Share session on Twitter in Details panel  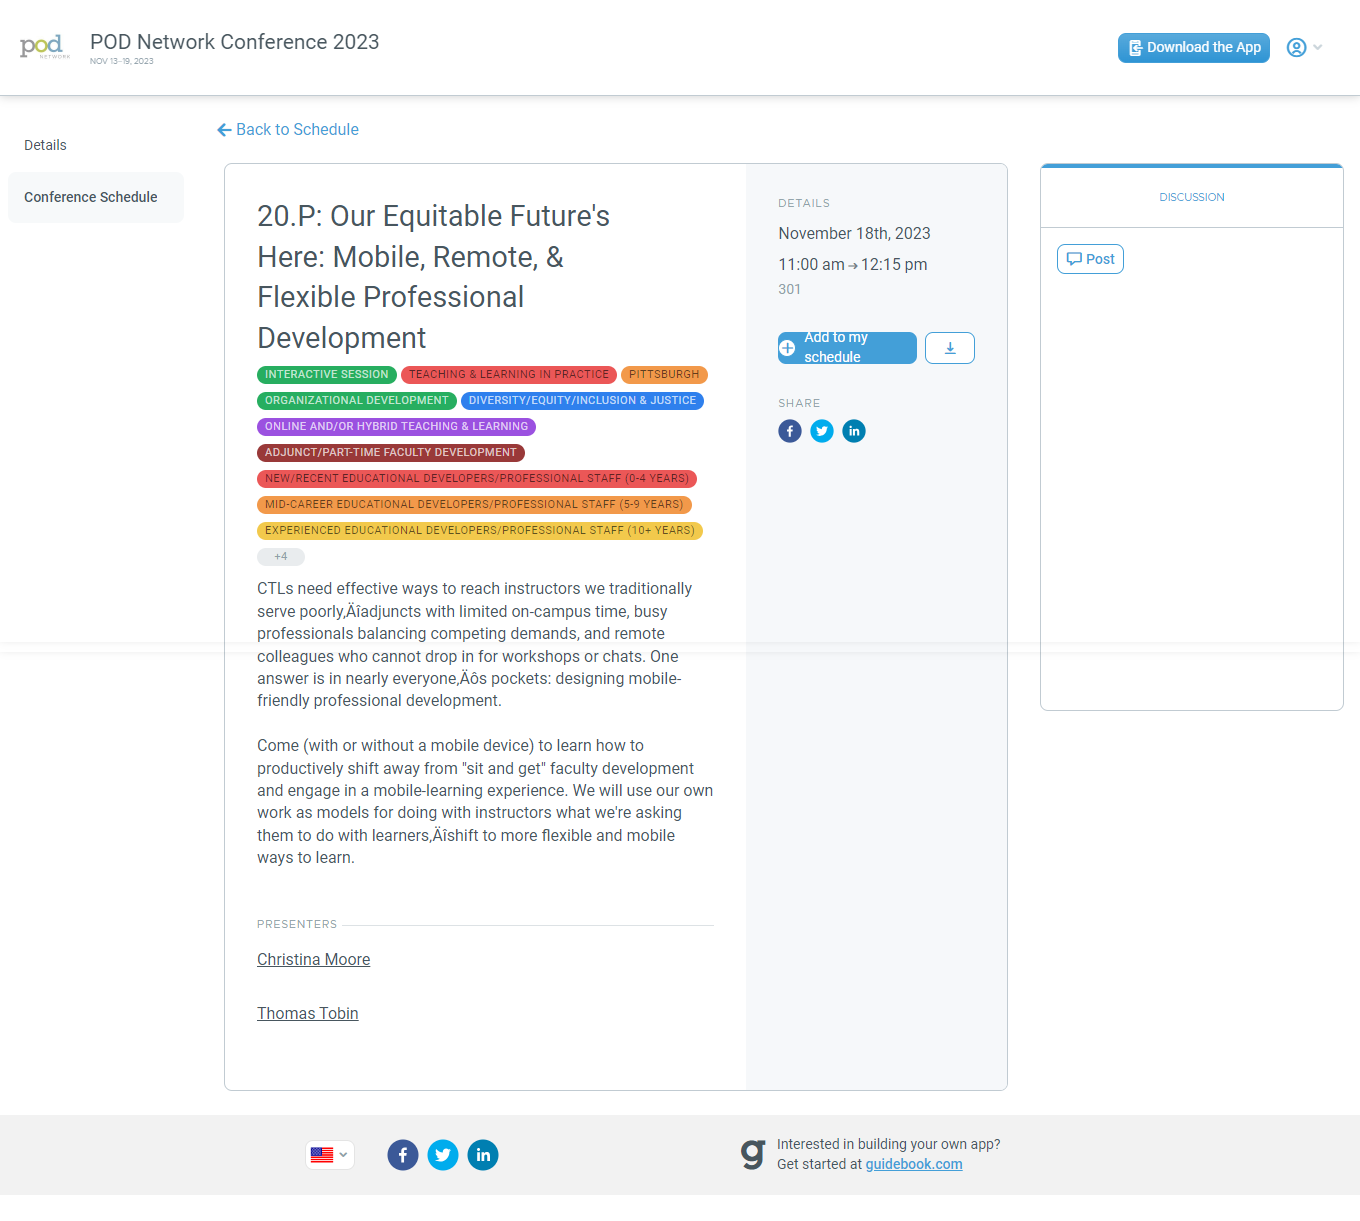coord(822,431)
